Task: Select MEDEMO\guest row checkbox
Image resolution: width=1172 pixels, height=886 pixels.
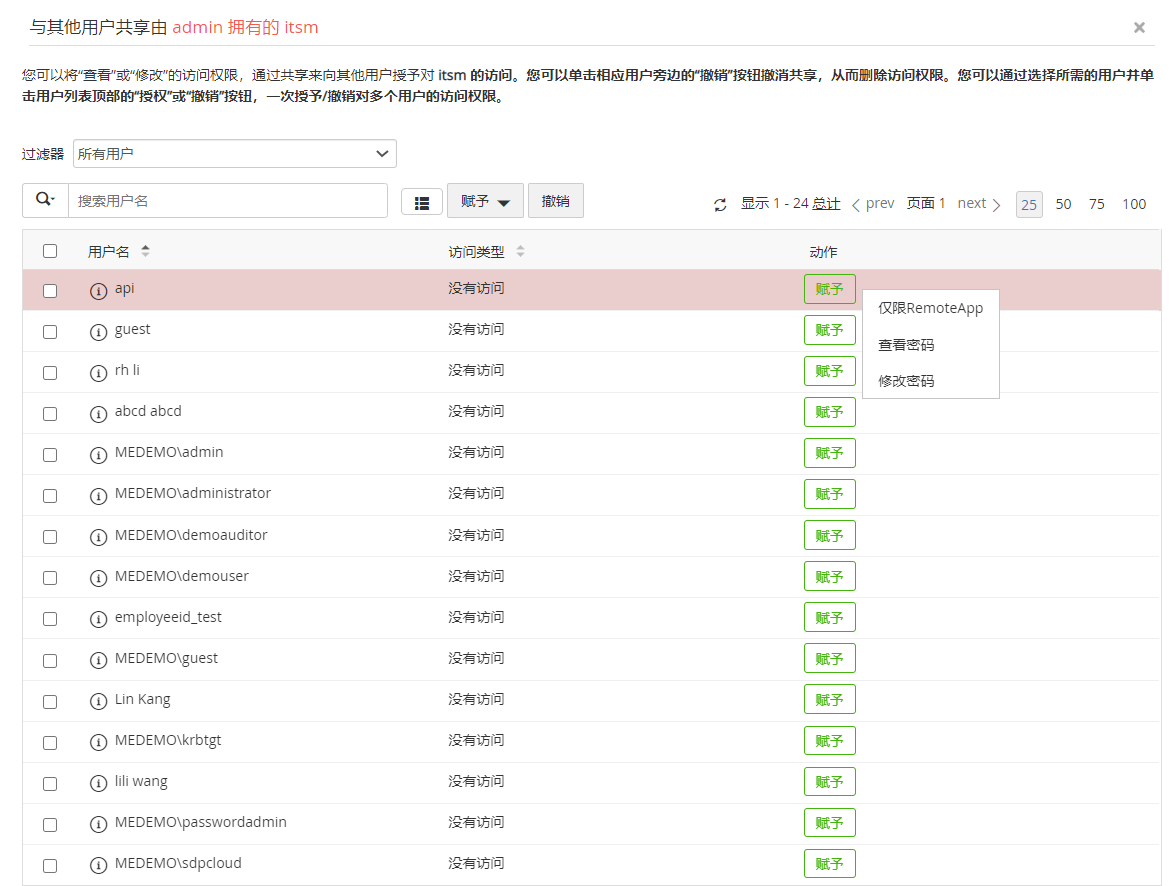Action: tap(50, 661)
